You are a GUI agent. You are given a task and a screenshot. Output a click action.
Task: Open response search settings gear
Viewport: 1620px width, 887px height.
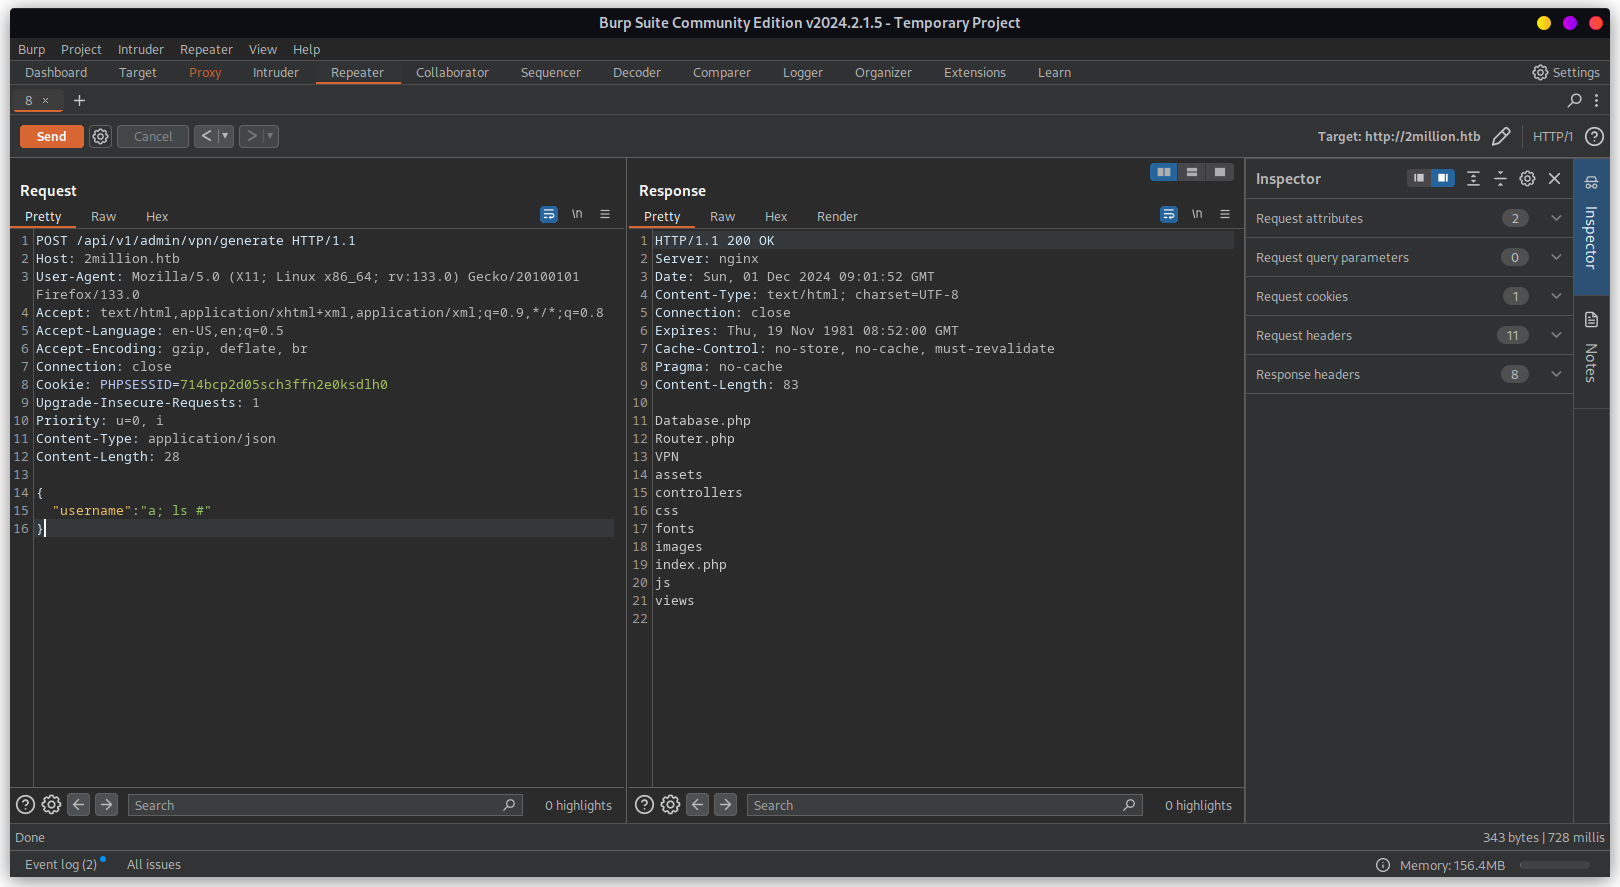(x=670, y=804)
